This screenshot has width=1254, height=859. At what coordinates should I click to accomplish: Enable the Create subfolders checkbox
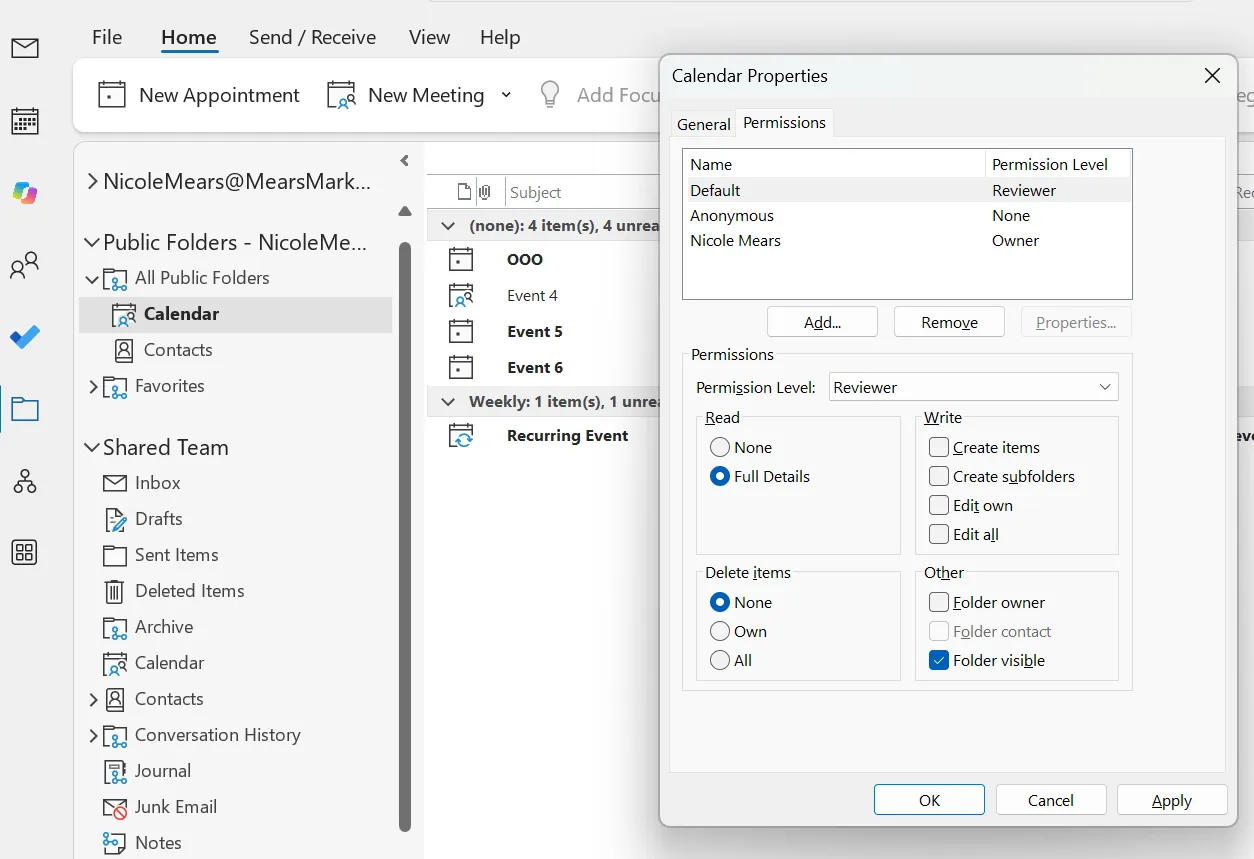point(939,477)
